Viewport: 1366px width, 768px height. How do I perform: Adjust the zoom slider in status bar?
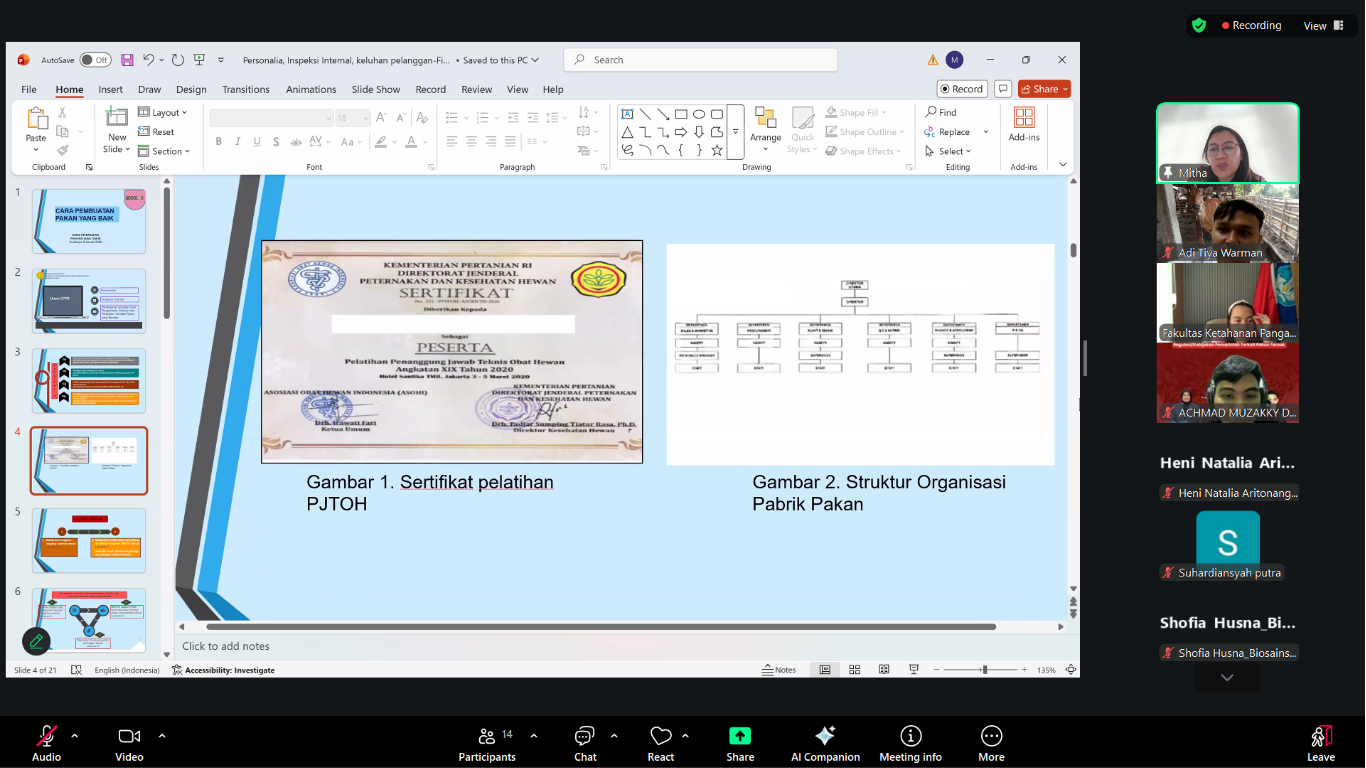pyautogui.click(x=985, y=670)
